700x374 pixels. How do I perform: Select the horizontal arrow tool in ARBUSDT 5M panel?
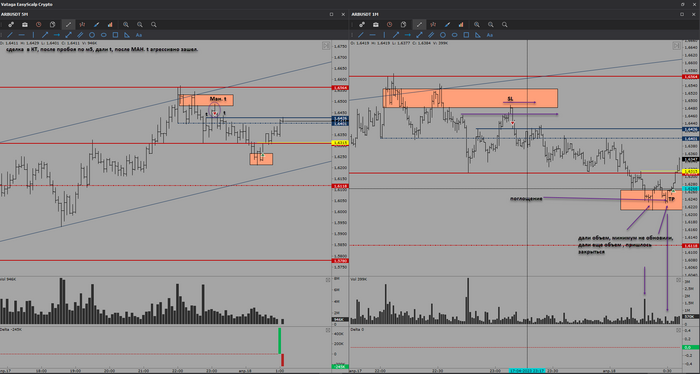pos(57,35)
